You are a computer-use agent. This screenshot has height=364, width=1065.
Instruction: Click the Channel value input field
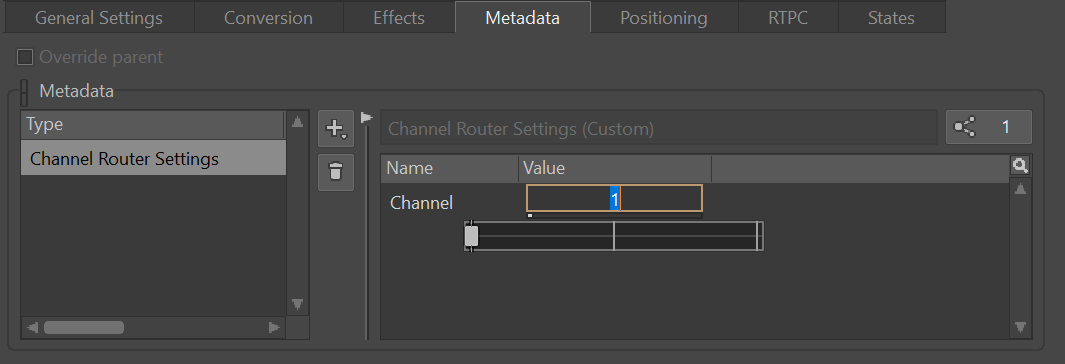614,198
